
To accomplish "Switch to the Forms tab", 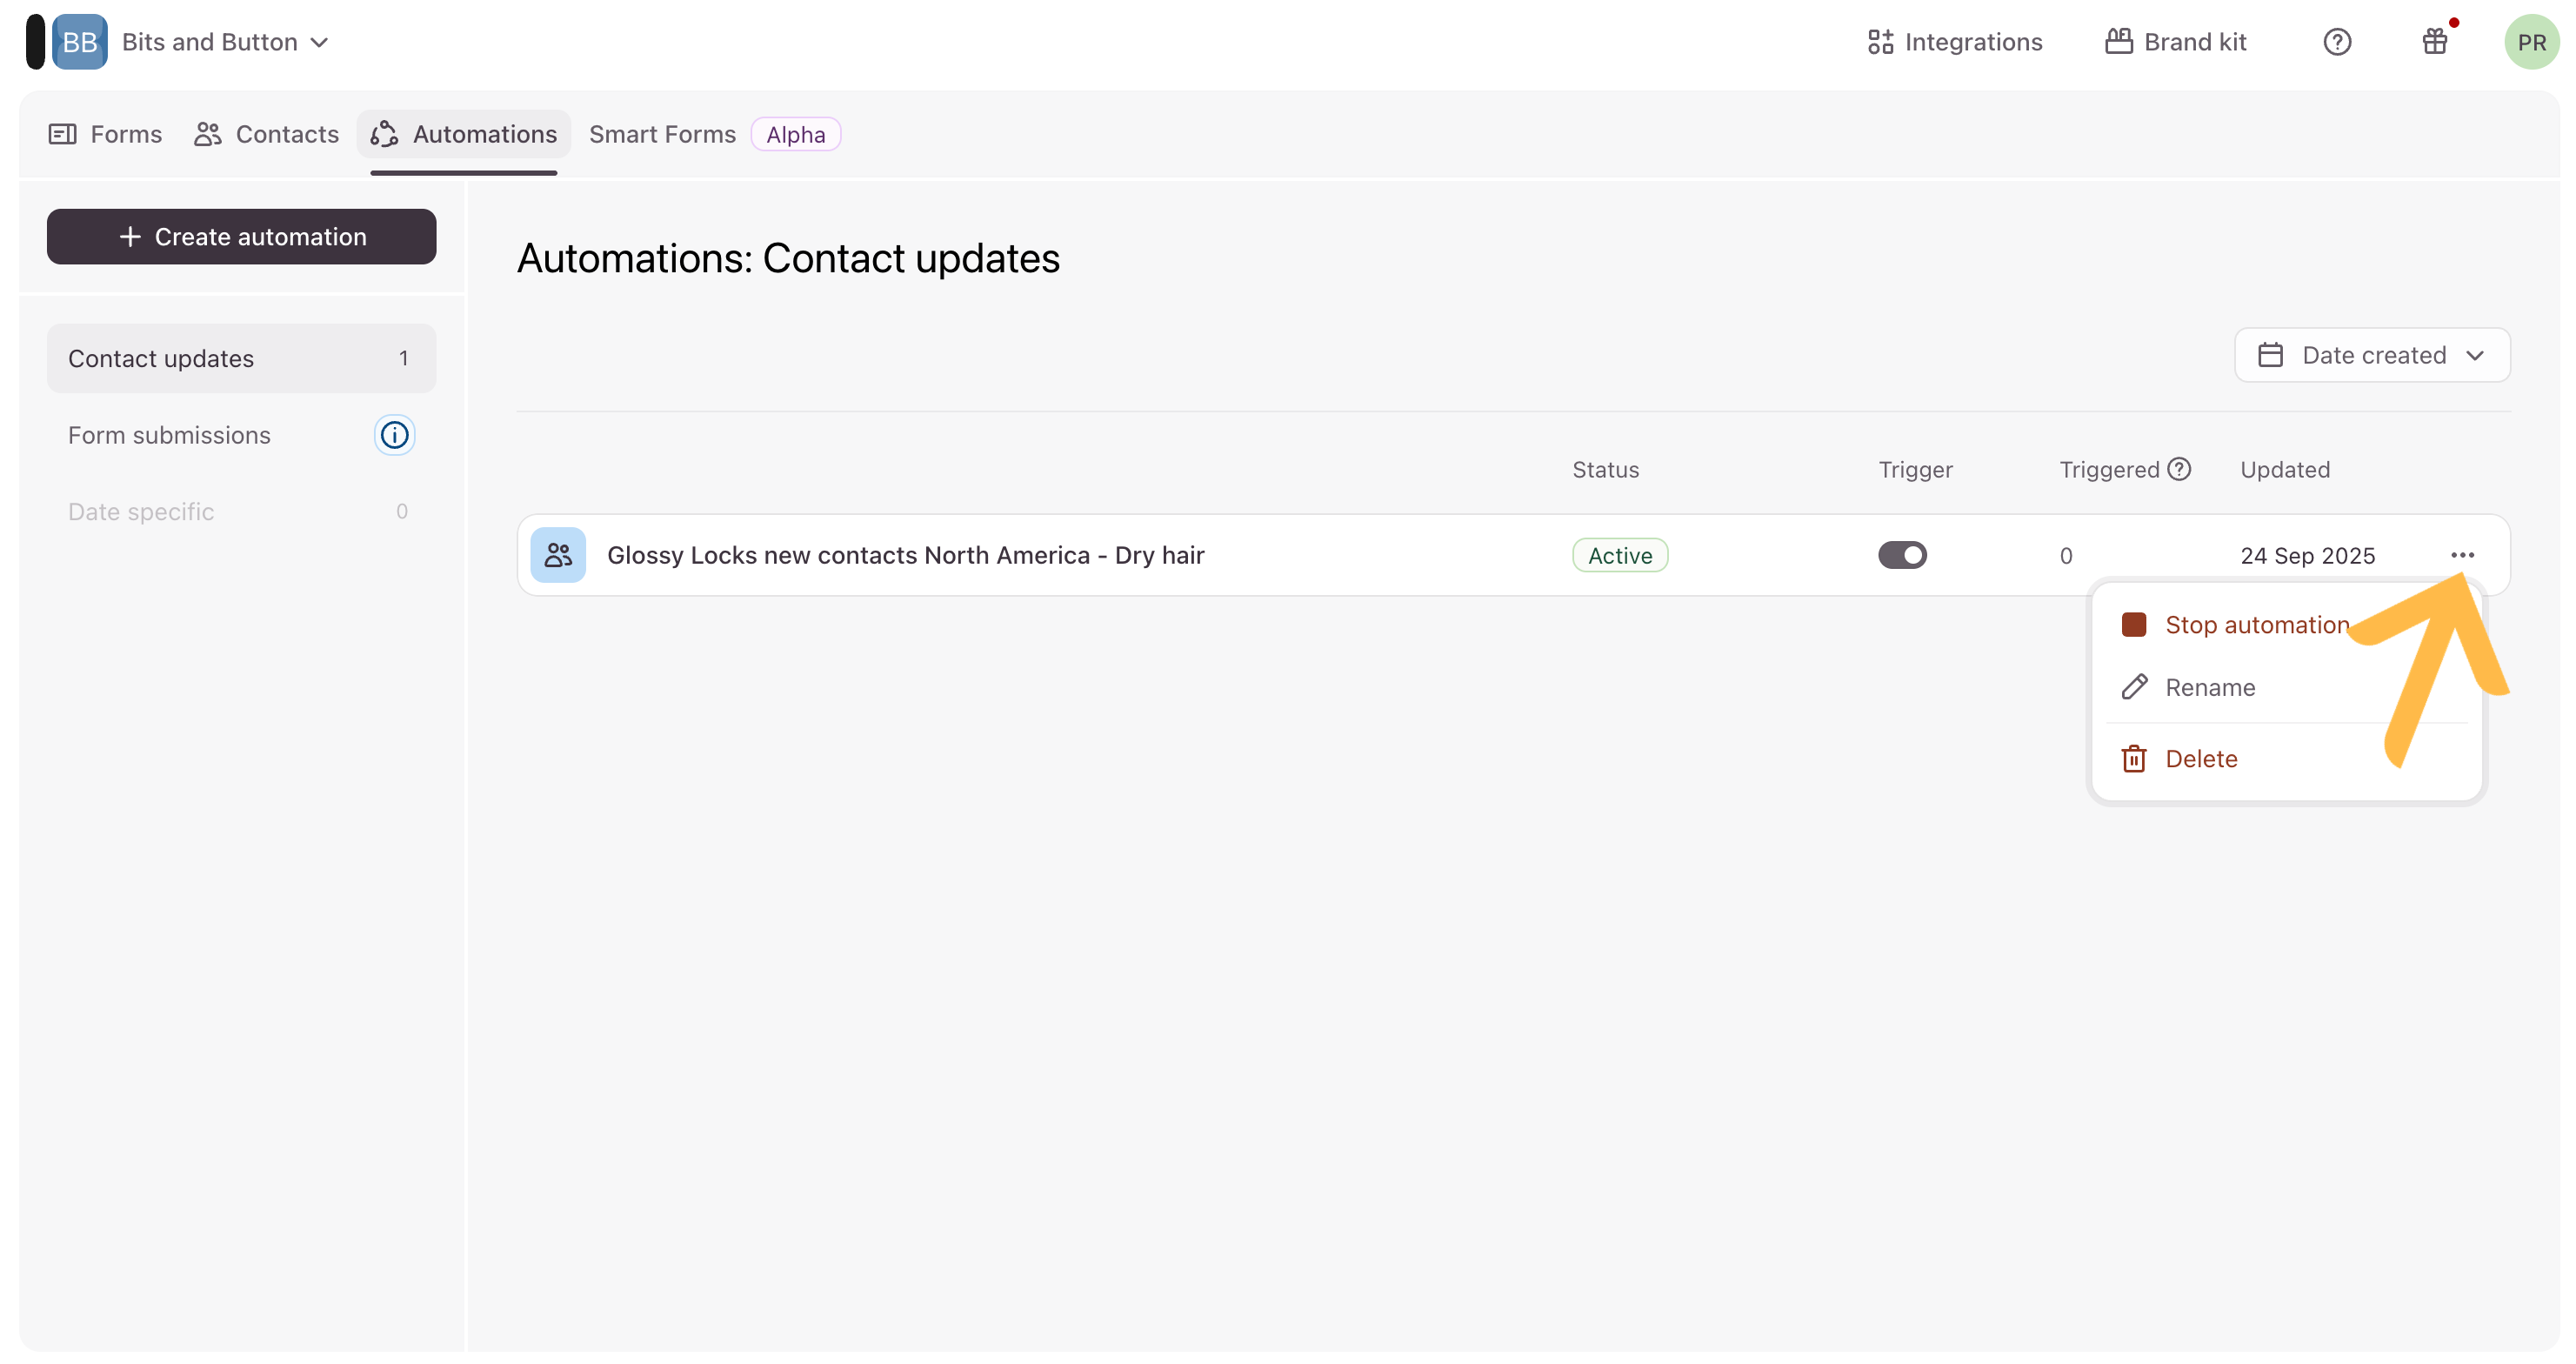I will (x=106, y=134).
